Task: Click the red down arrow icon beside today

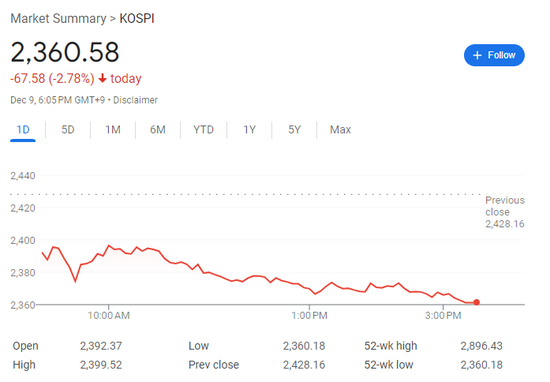Action: coord(102,78)
